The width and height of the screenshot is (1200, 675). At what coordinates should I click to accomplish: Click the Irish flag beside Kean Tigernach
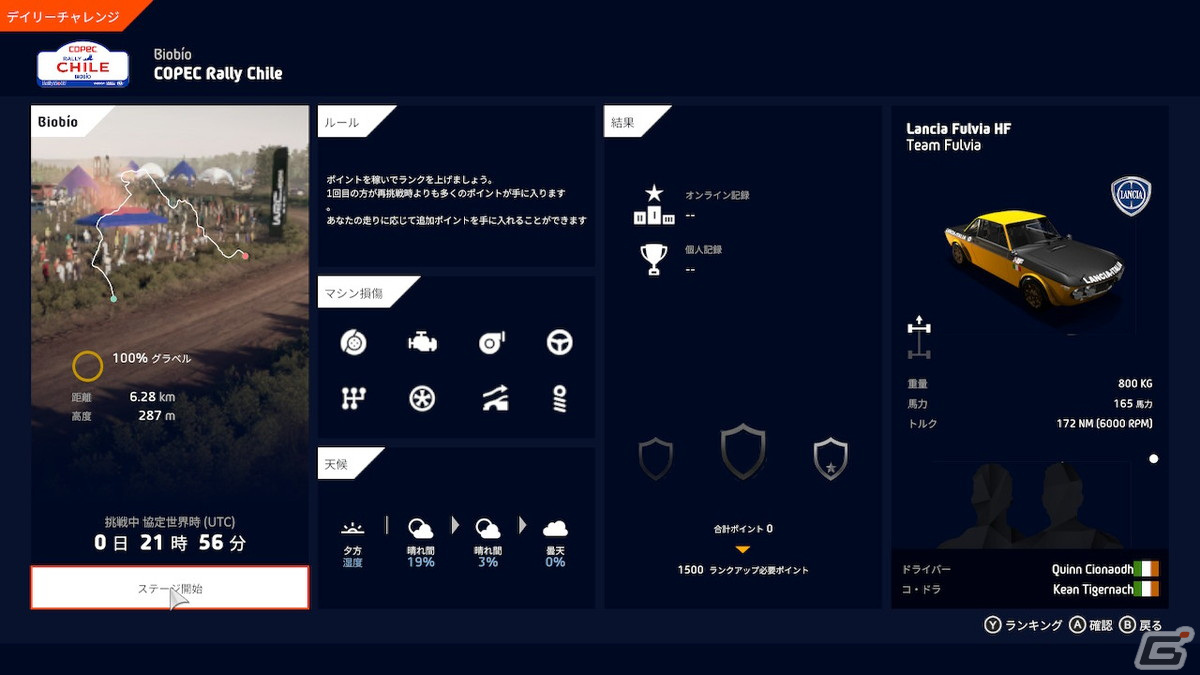point(1146,589)
